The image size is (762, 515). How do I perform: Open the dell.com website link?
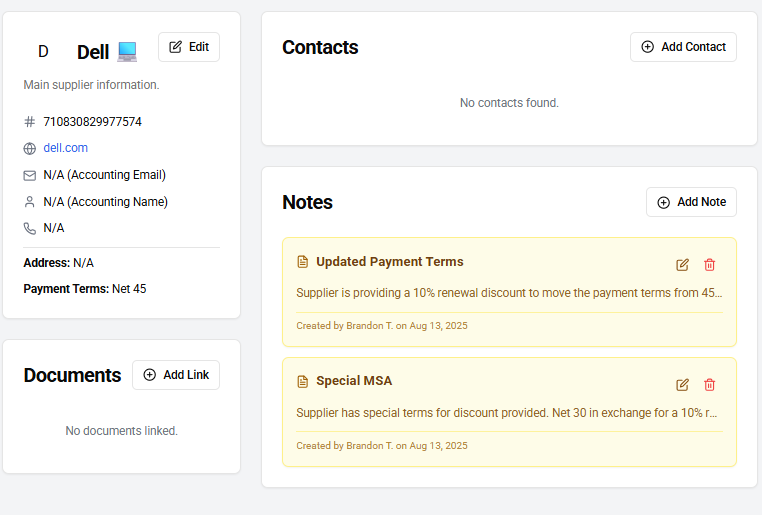pos(66,148)
